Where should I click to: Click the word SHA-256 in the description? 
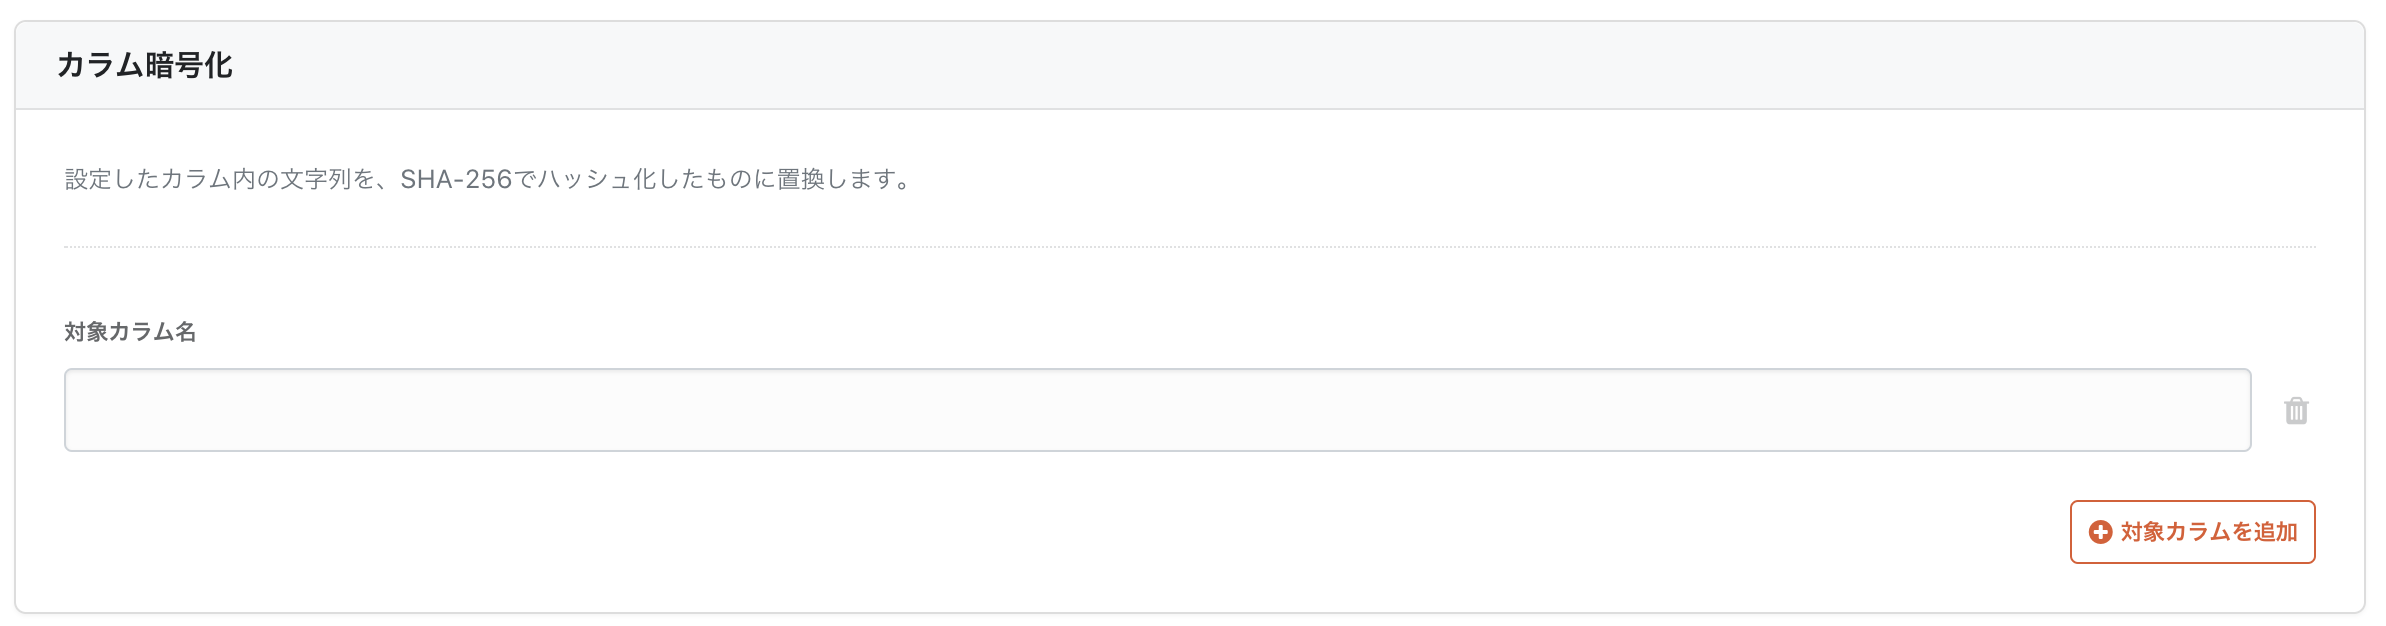(456, 179)
